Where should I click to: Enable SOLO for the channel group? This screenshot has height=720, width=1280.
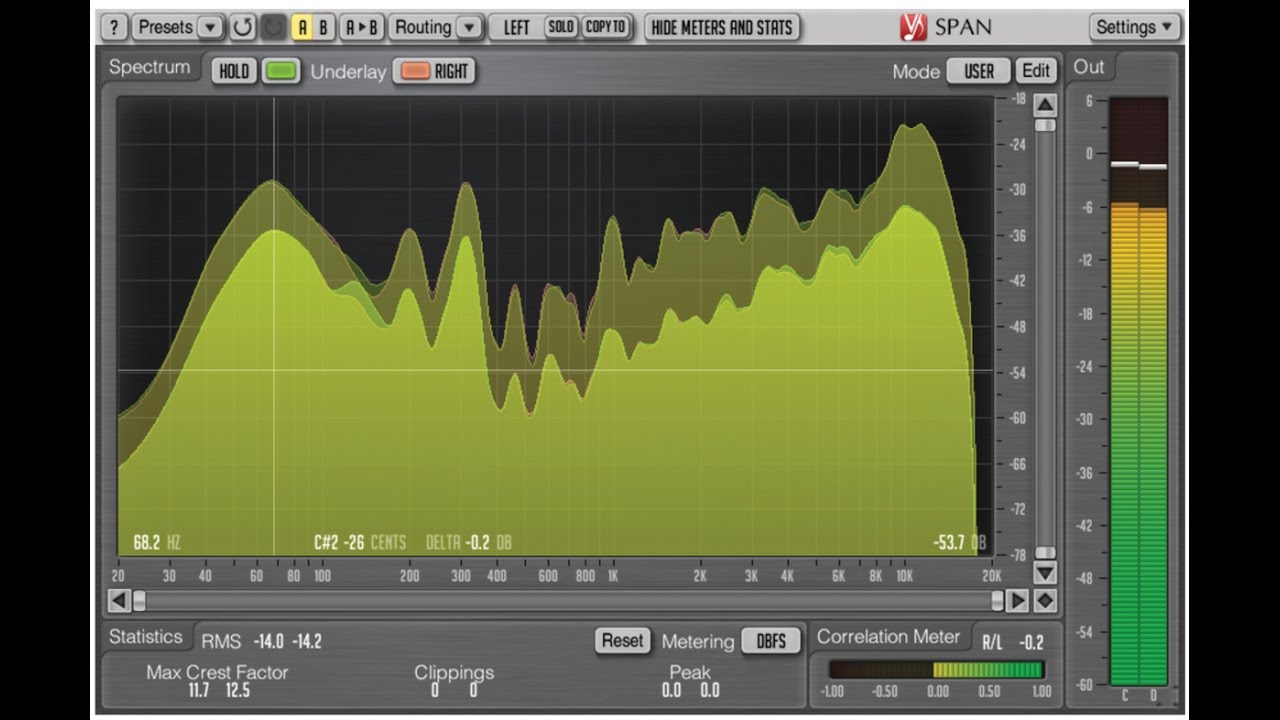(x=561, y=27)
